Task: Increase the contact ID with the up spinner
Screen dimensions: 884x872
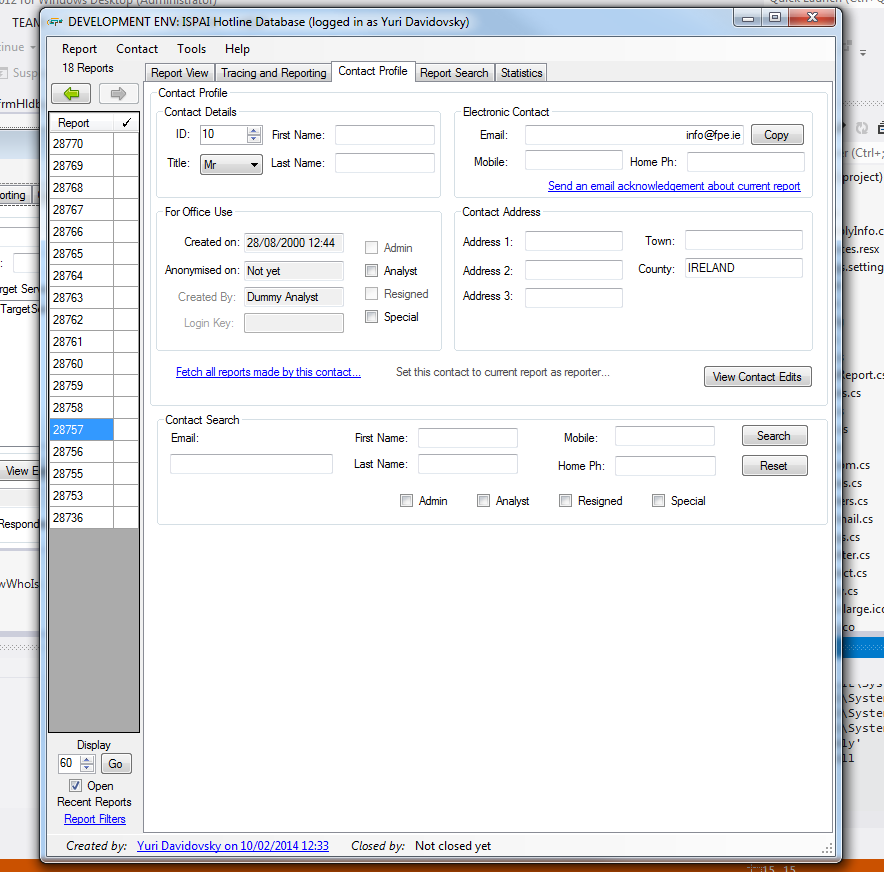Action: (x=254, y=130)
